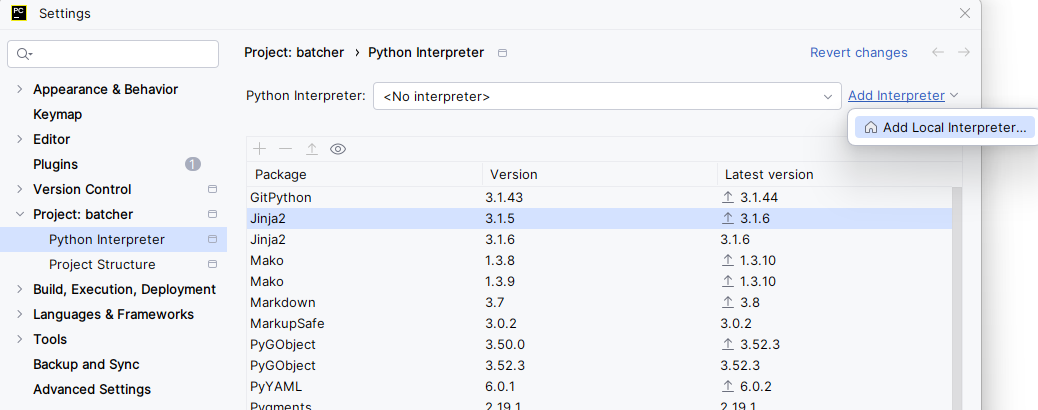The image size is (1038, 410).
Task: Open Backup and Sync settings
Action: 86,364
